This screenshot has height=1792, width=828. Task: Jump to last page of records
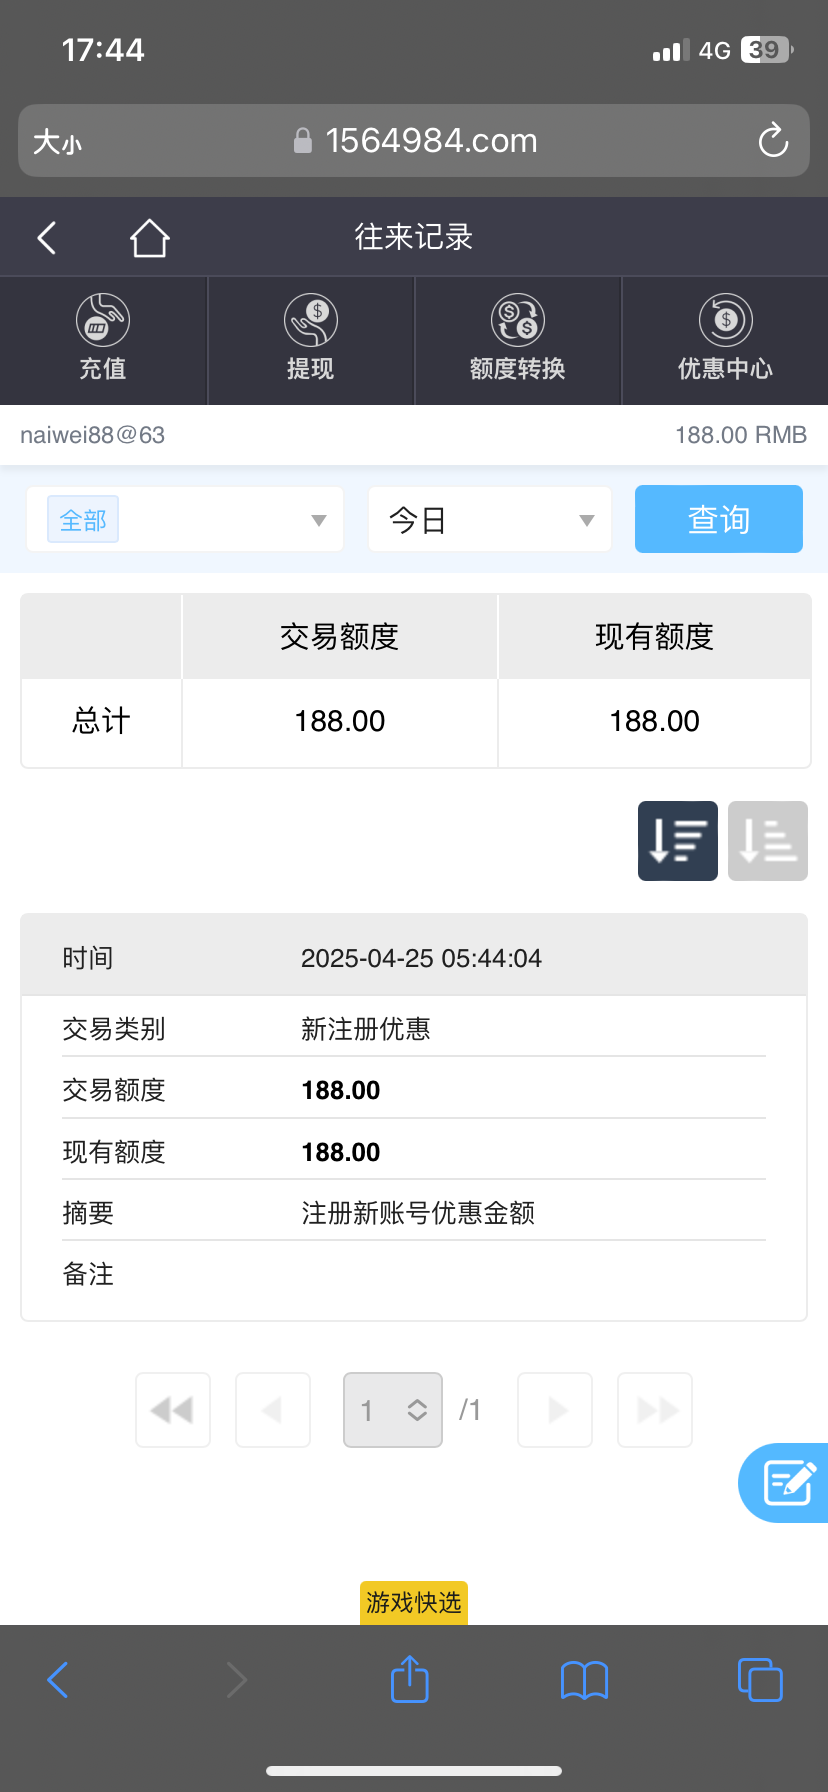655,1410
